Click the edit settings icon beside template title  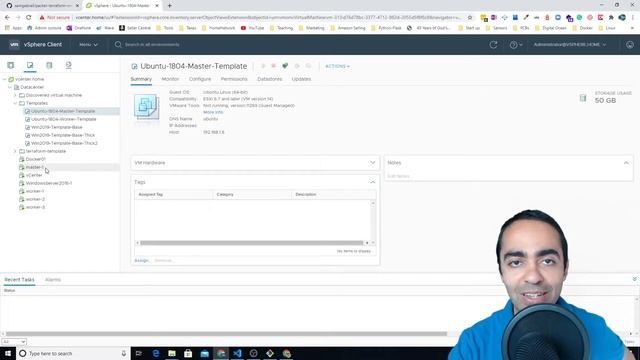pyautogui.click(x=297, y=66)
